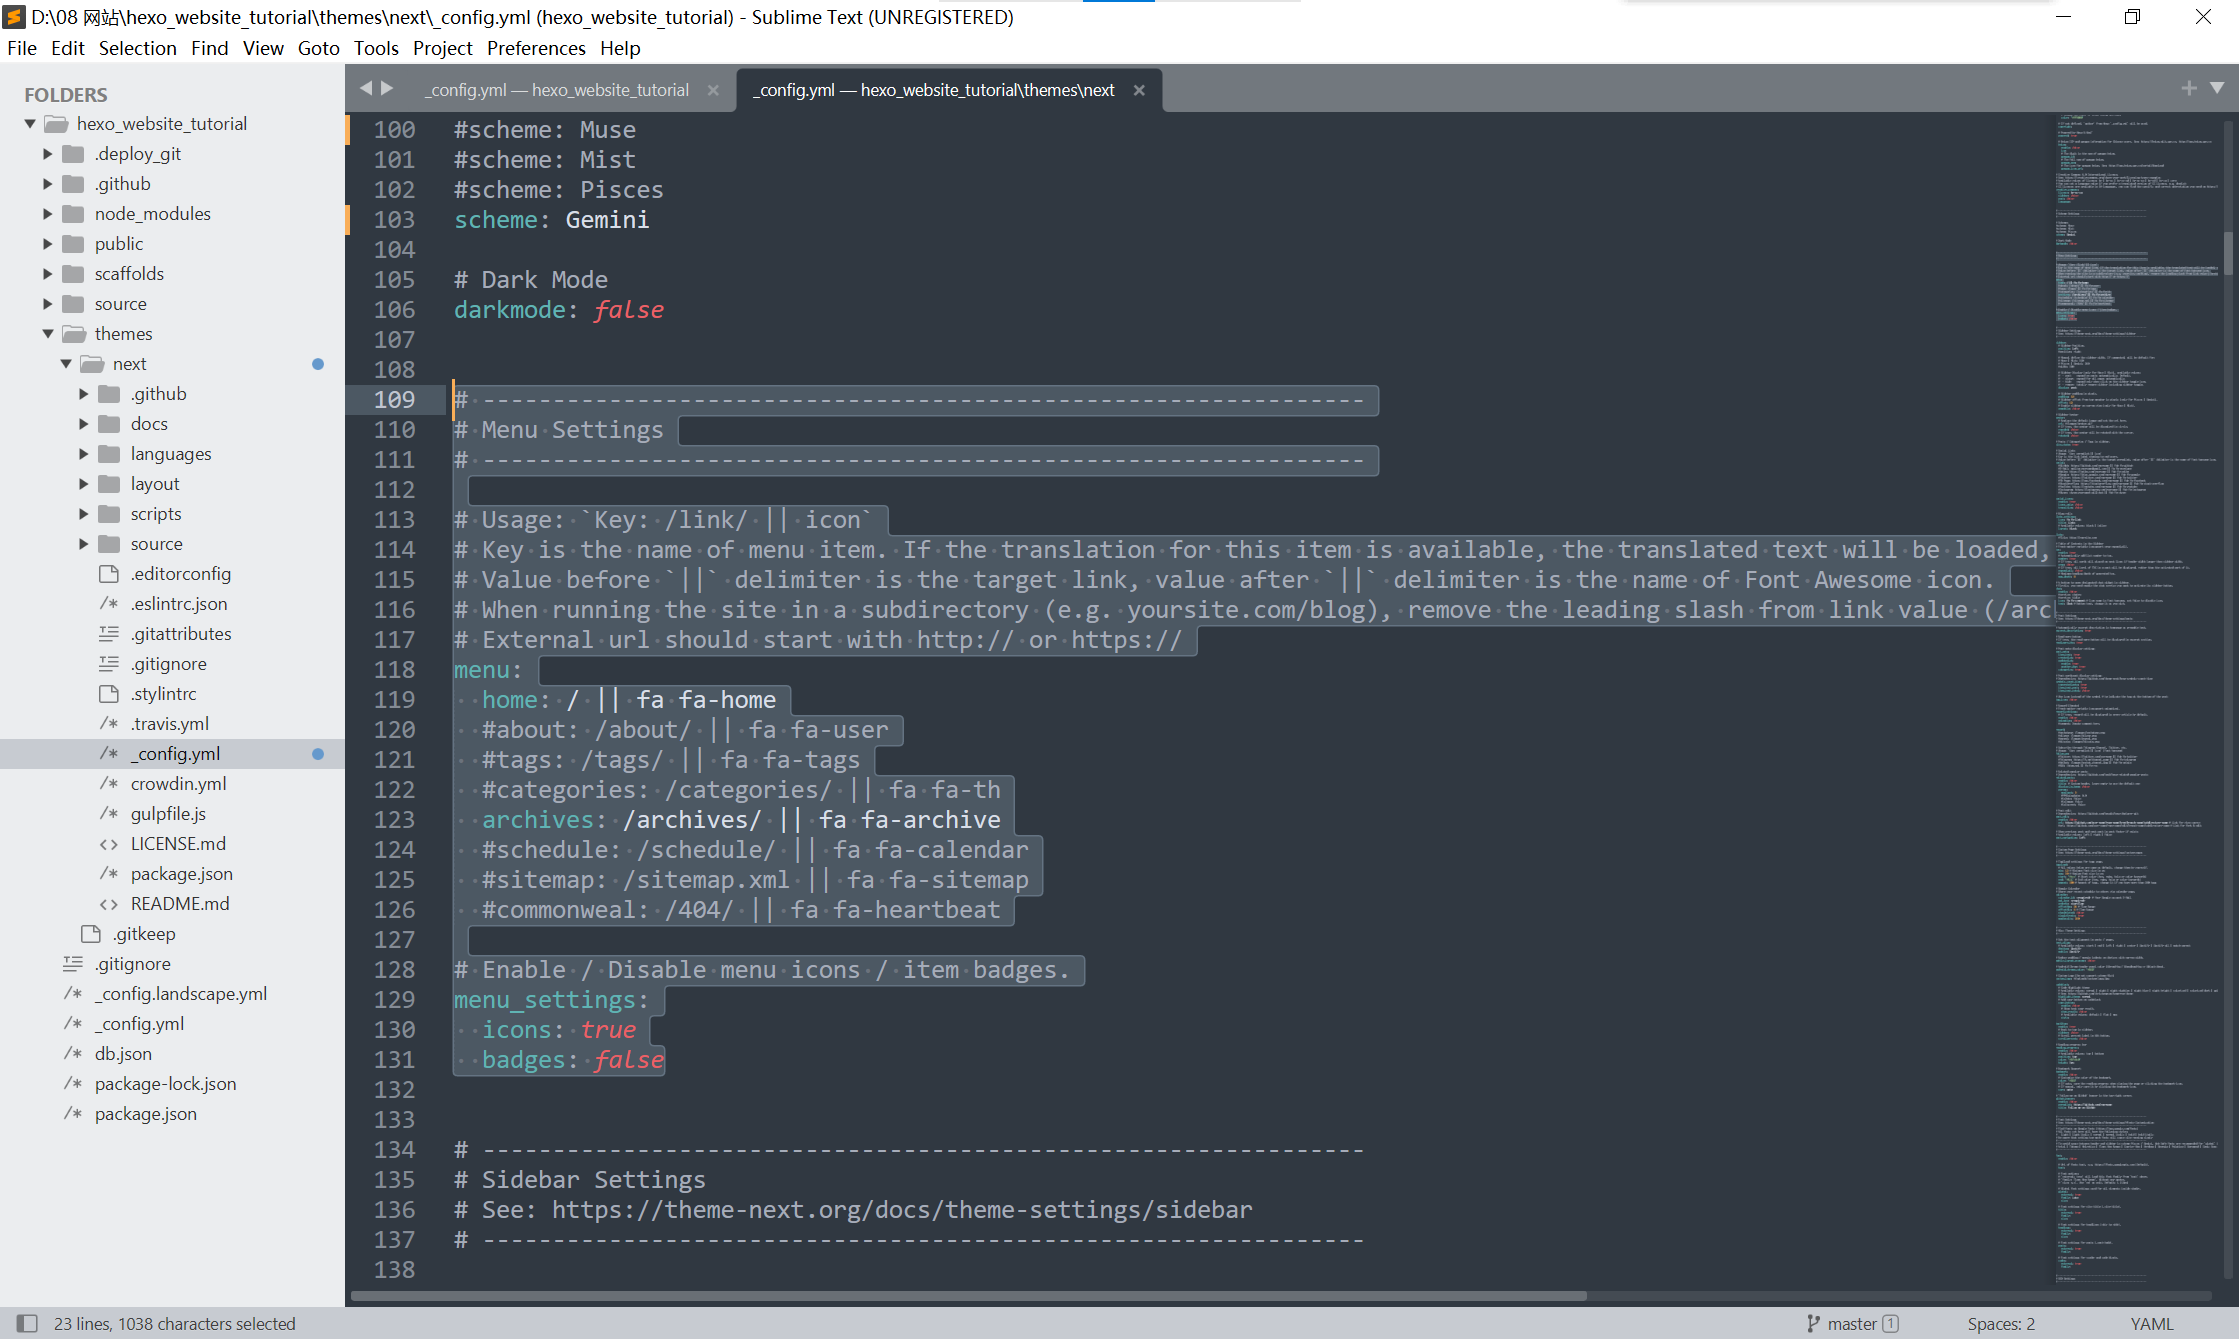Expand the languages folder

[84, 454]
